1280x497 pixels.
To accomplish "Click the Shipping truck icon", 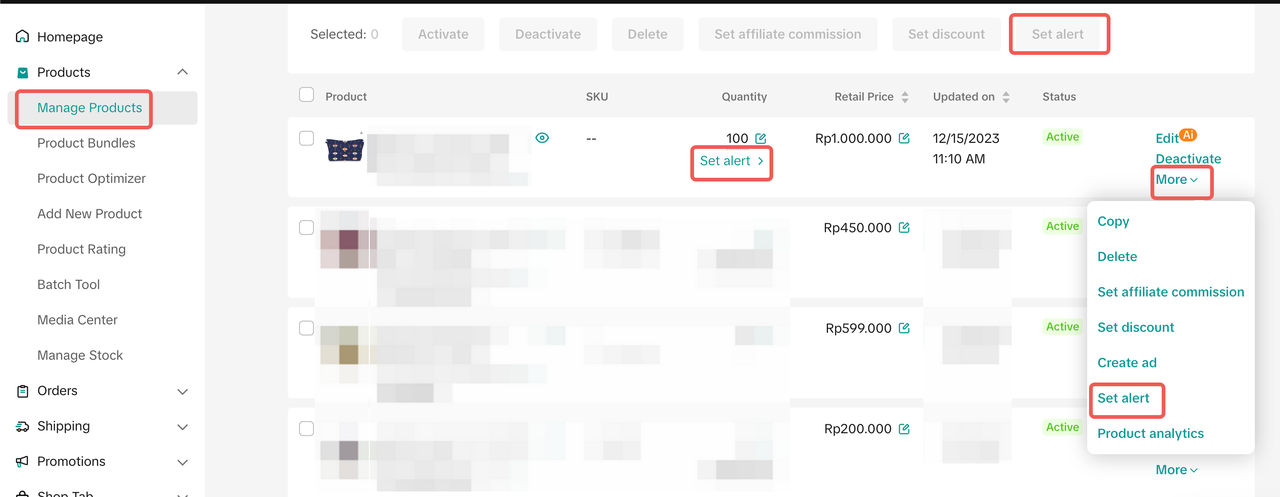I will (x=23, y=426).
